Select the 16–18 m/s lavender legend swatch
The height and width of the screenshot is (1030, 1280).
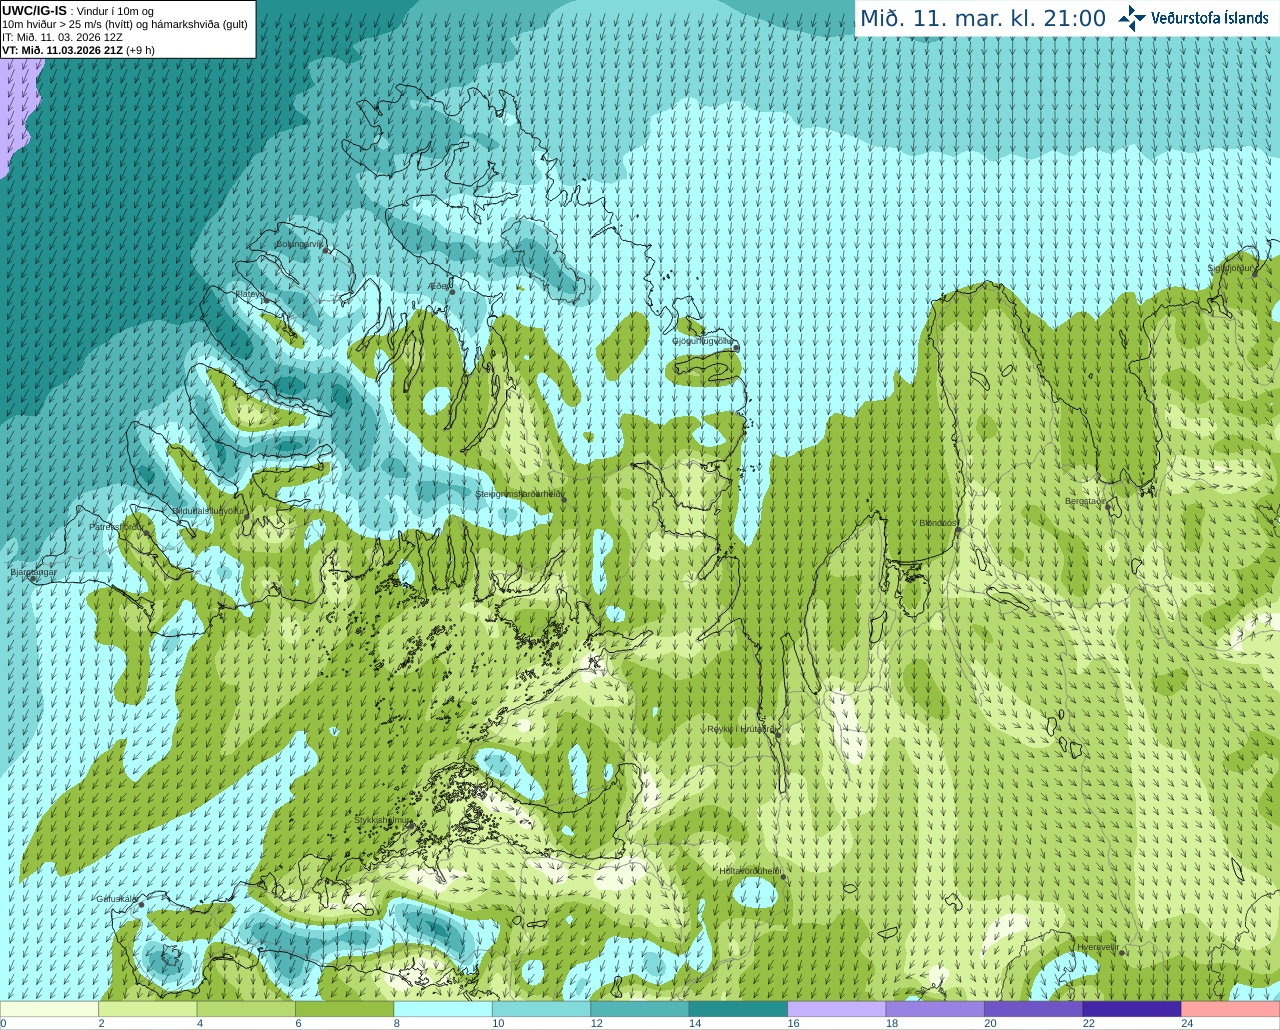click(x=837, y=1009)
